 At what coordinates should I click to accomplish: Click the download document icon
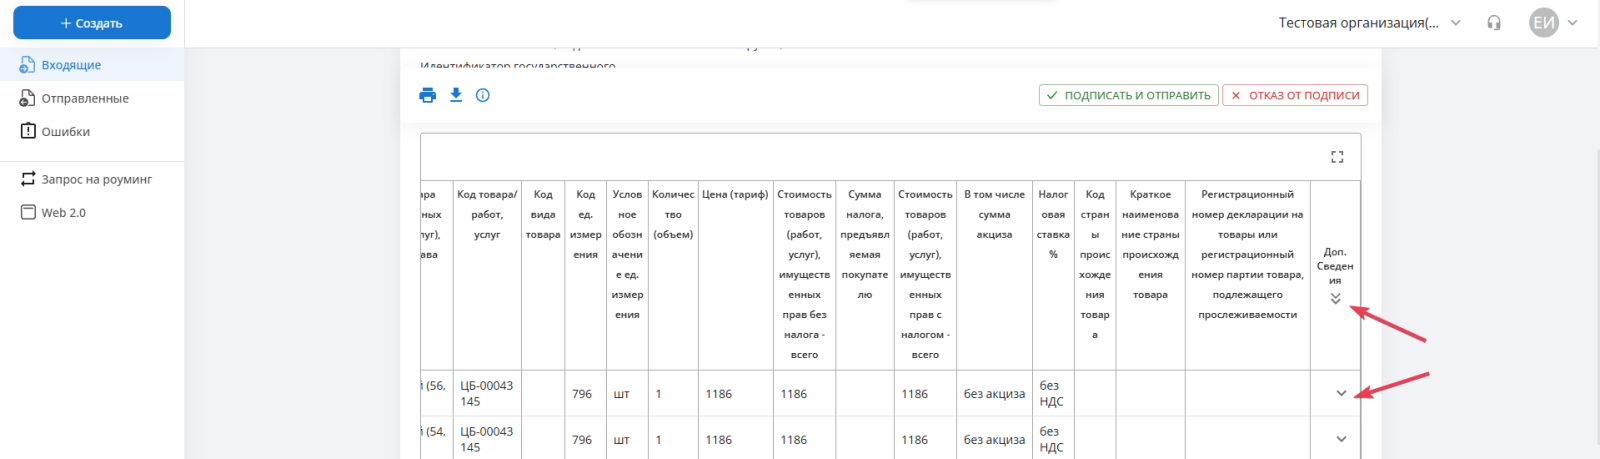click(456, 95)
